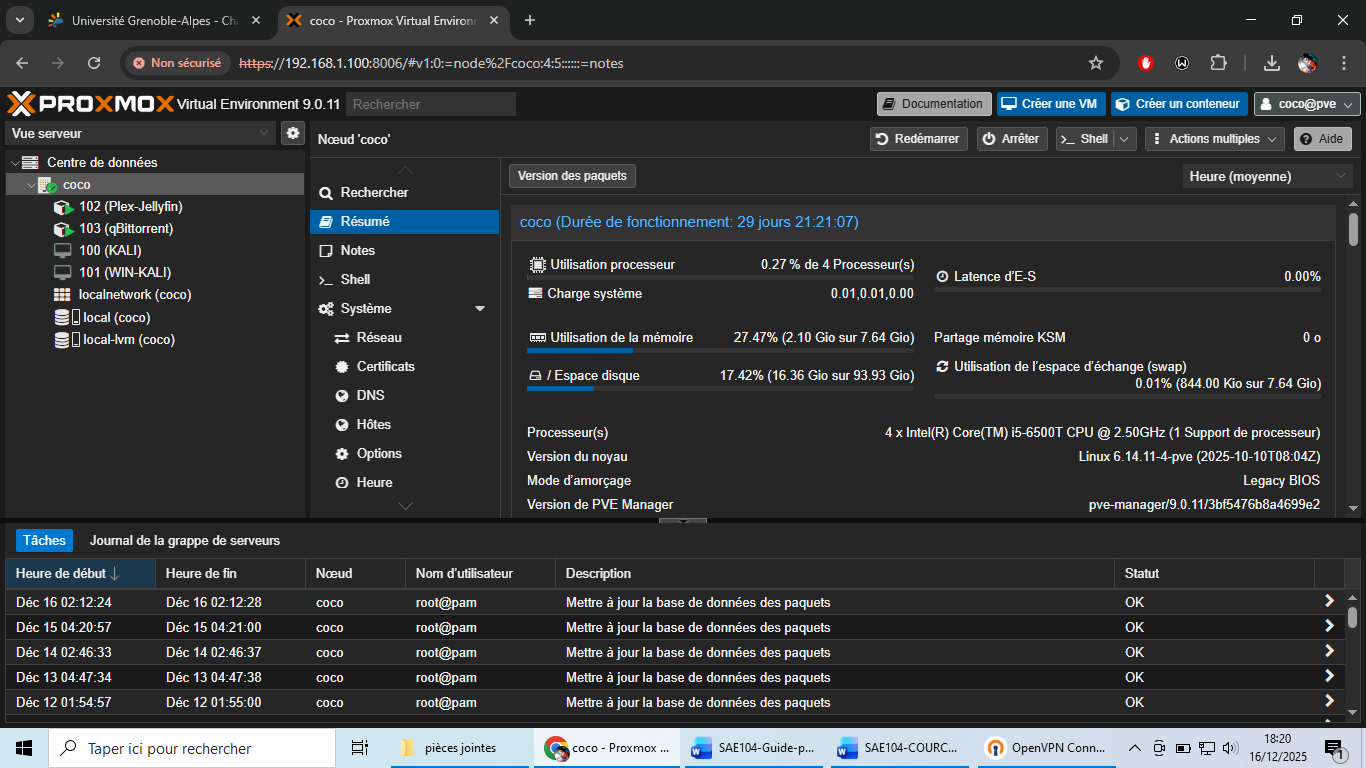This screenshot has height=768, width=1366.
Task: Open the Notes menu item
Action: [x=357, y=251]
